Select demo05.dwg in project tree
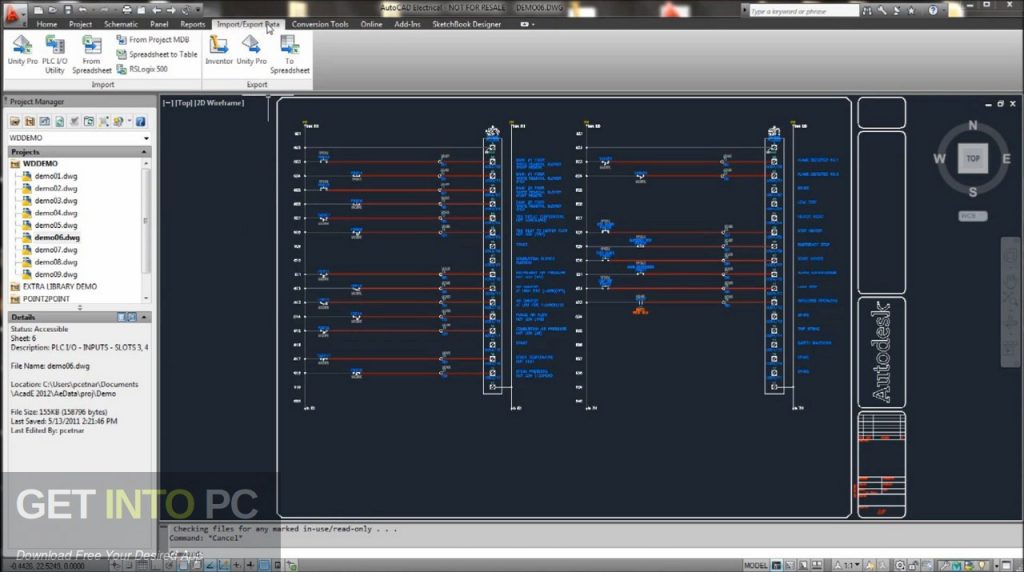 [56, 225]
